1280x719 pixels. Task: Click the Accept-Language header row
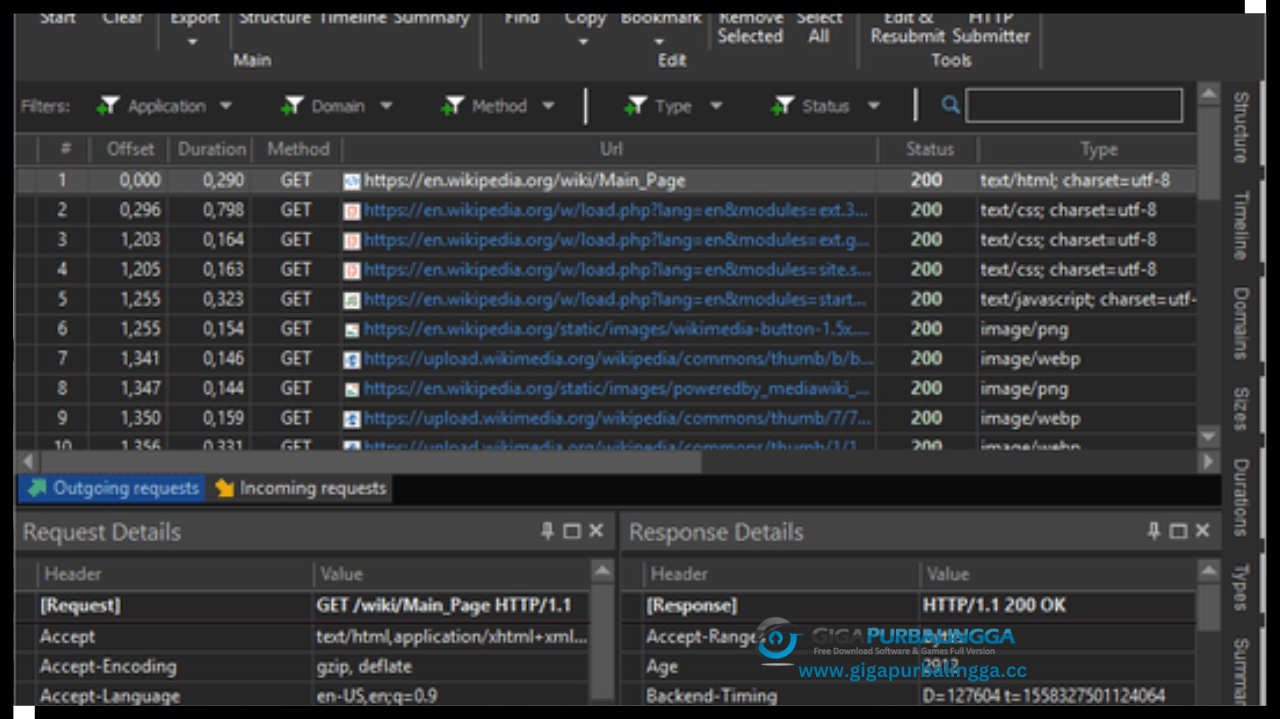(x=303, y=696)
